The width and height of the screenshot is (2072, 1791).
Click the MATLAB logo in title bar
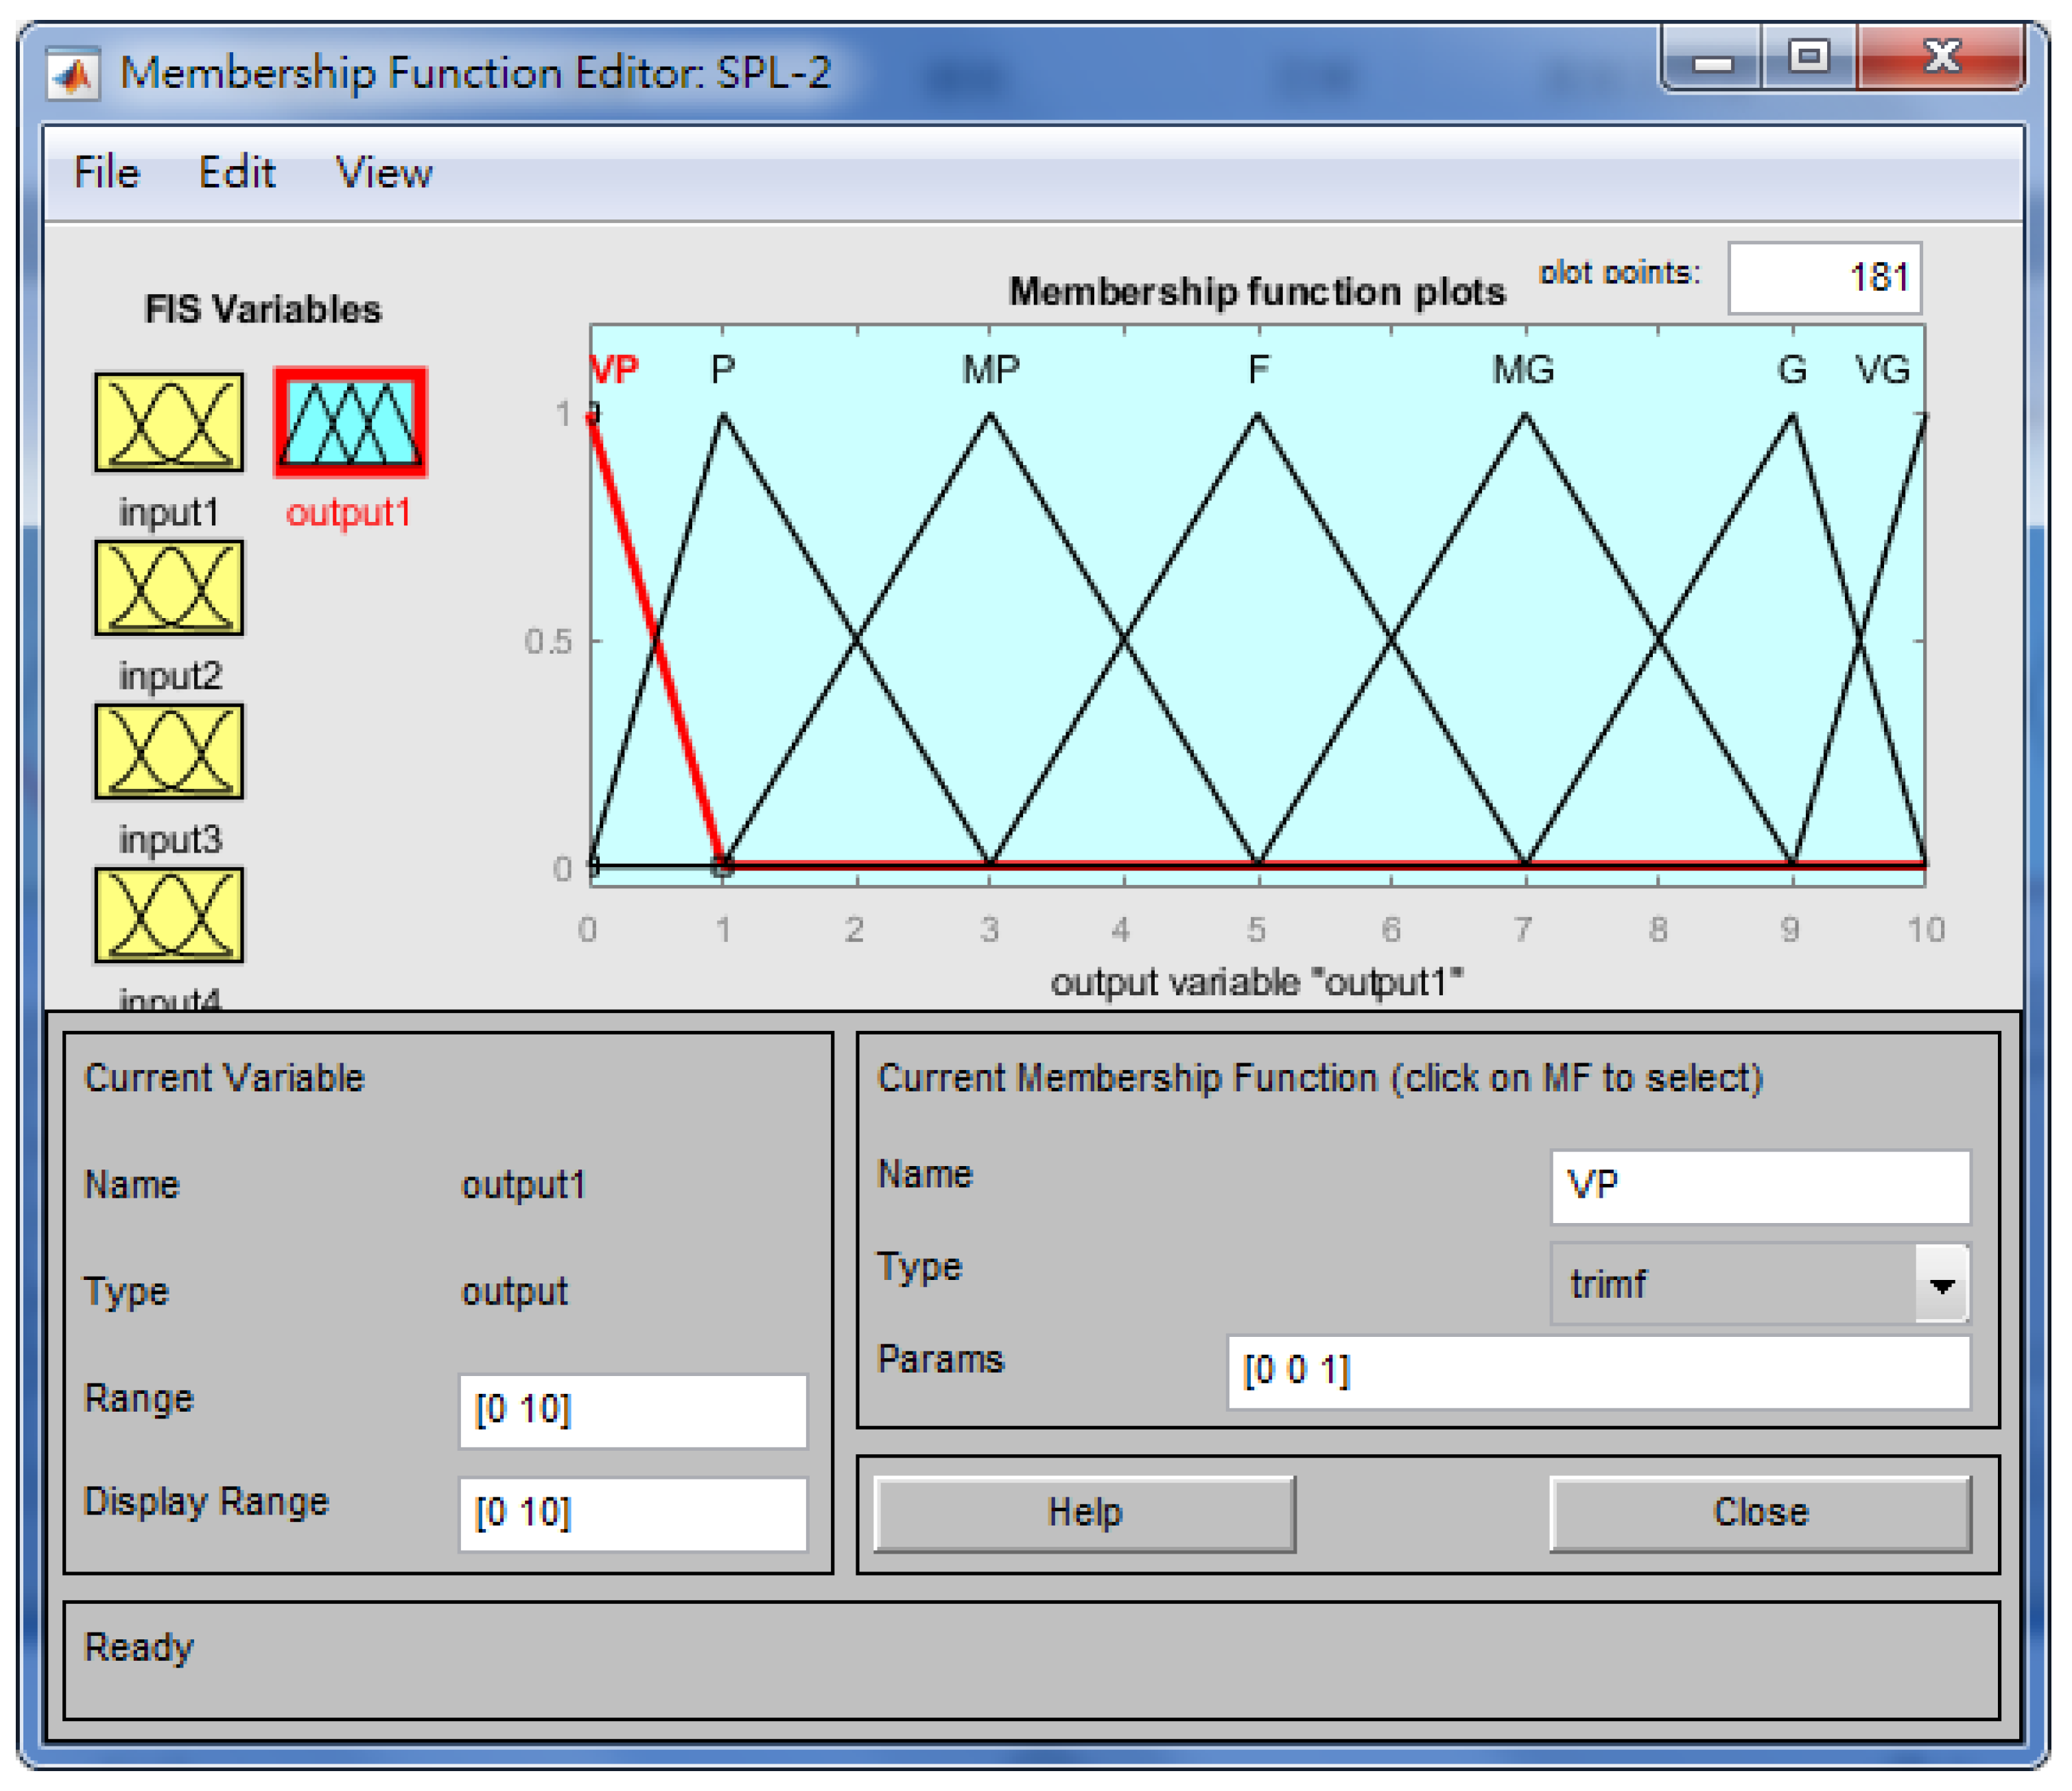73,75
